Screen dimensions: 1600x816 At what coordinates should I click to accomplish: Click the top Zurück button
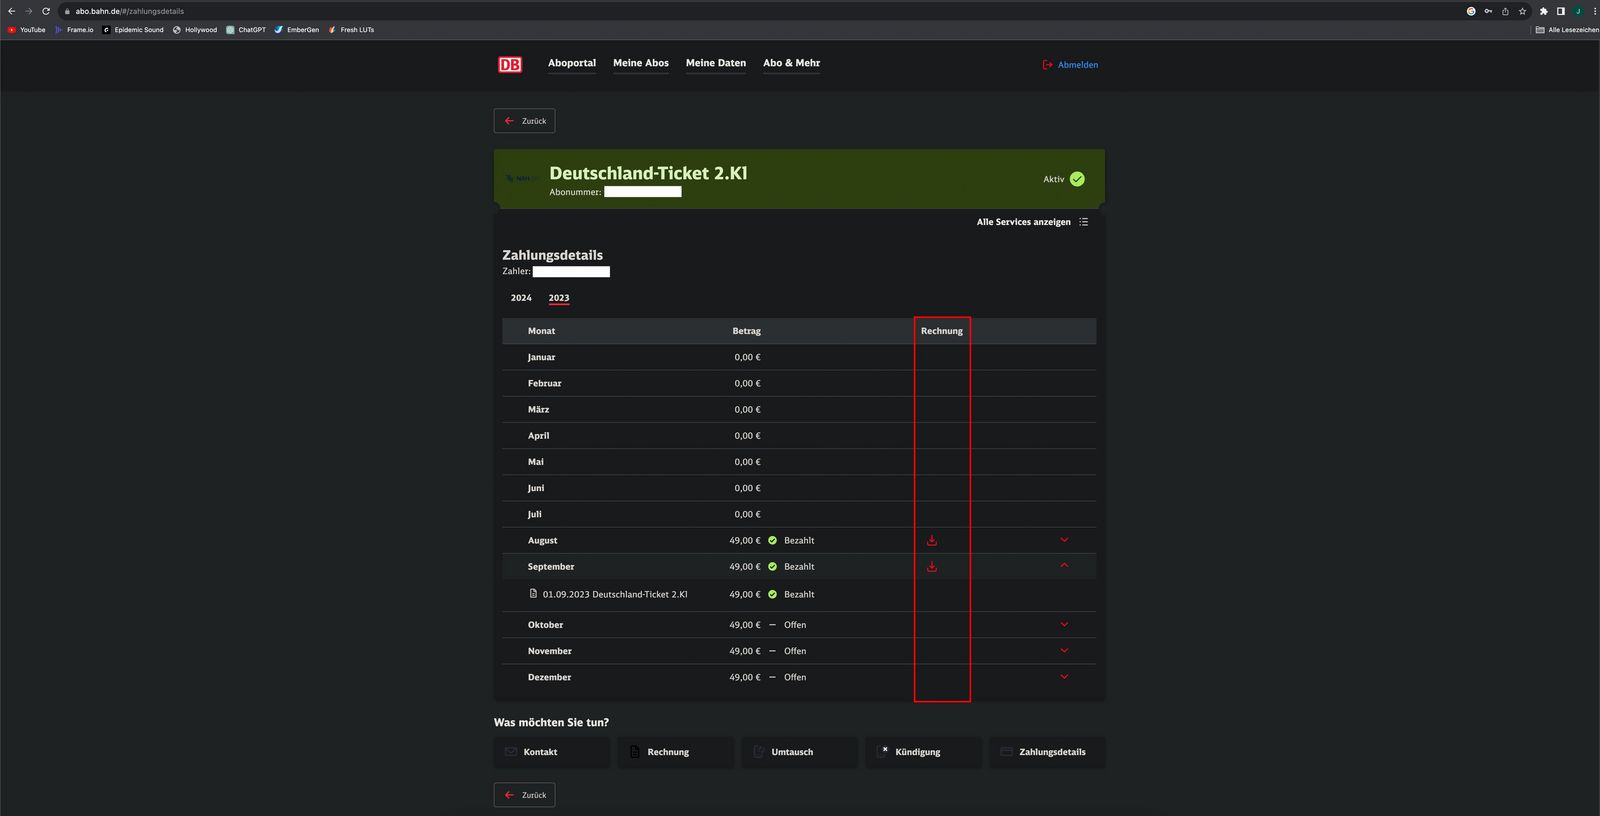tap(525, 121)
